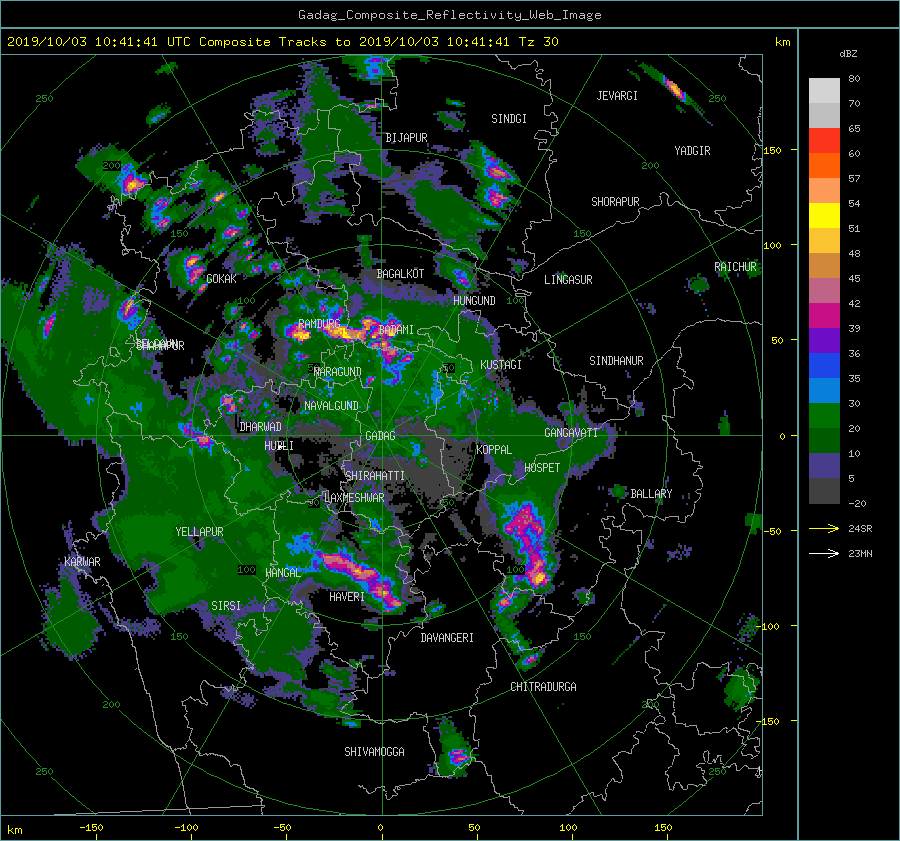Click the SHORAPUR city label
This screenshot has height=841, width=900.
point(615,202)
